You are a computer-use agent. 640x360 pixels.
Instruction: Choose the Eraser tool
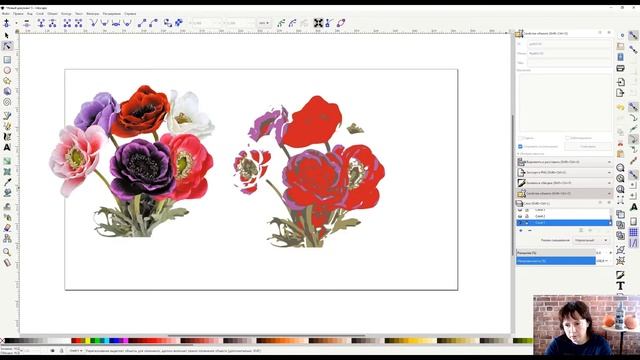7,228
